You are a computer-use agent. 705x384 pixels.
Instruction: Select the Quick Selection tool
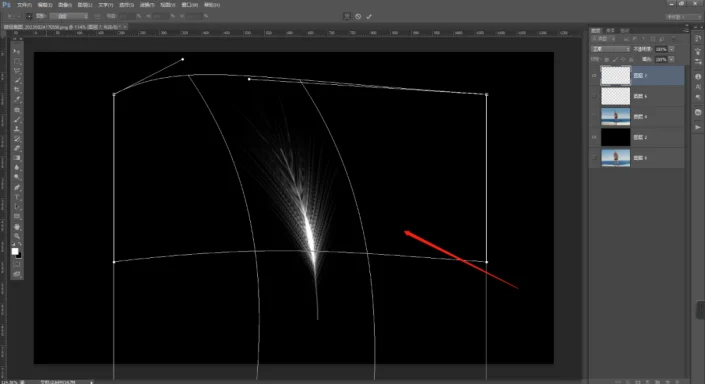pos(17,80)
